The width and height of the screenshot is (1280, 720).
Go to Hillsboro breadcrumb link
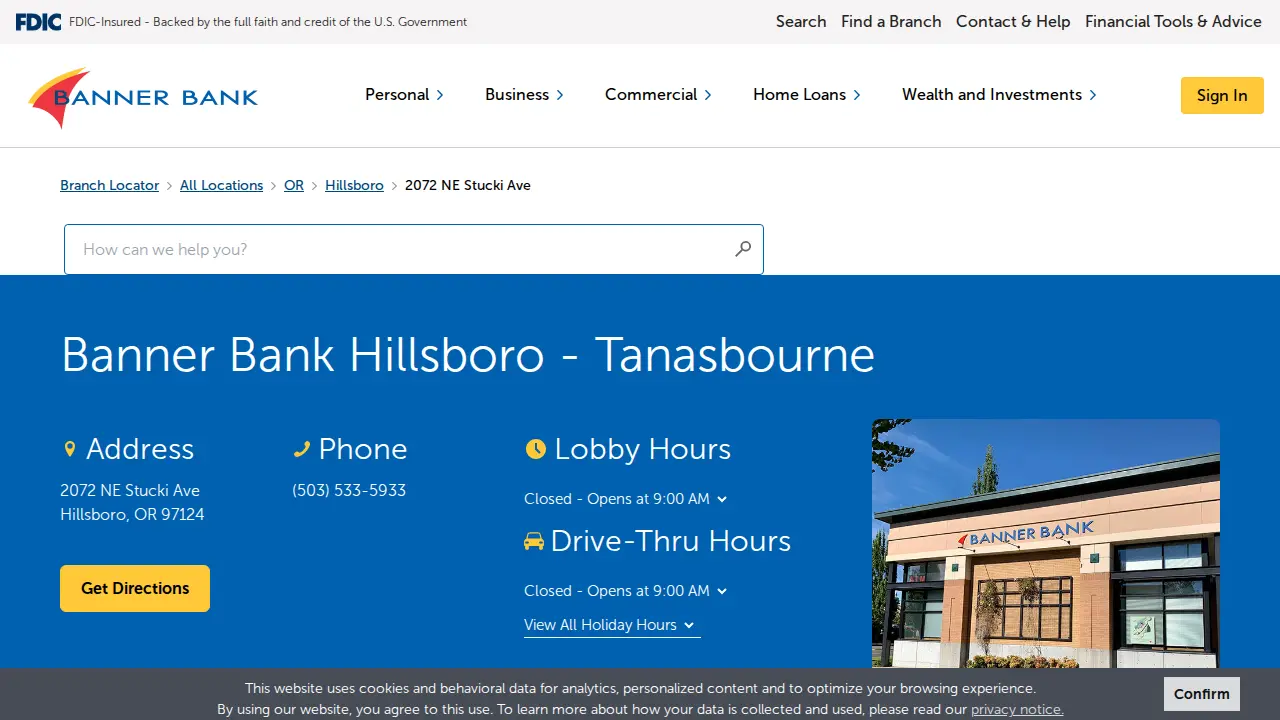pos(354,185)
